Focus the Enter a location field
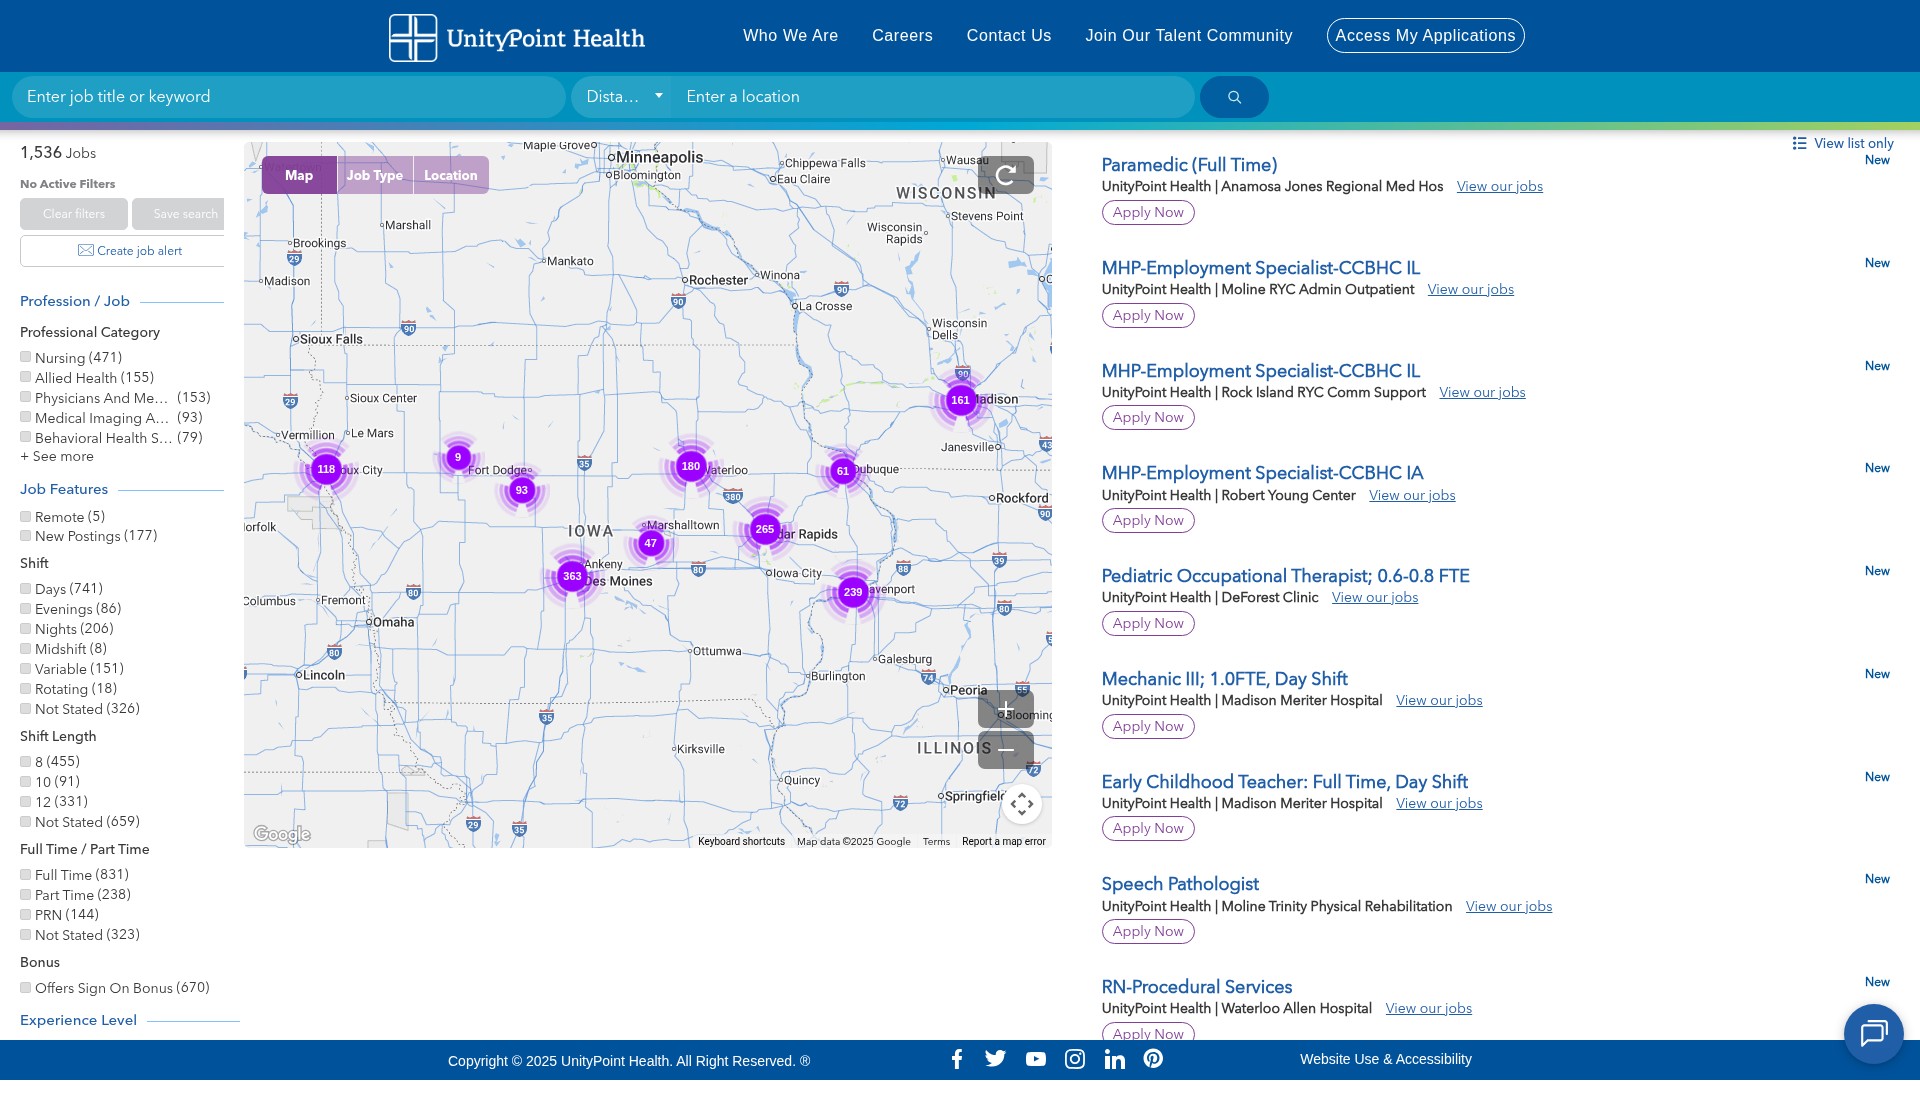Screen dimensions: 1920x1100 (934, 97)
